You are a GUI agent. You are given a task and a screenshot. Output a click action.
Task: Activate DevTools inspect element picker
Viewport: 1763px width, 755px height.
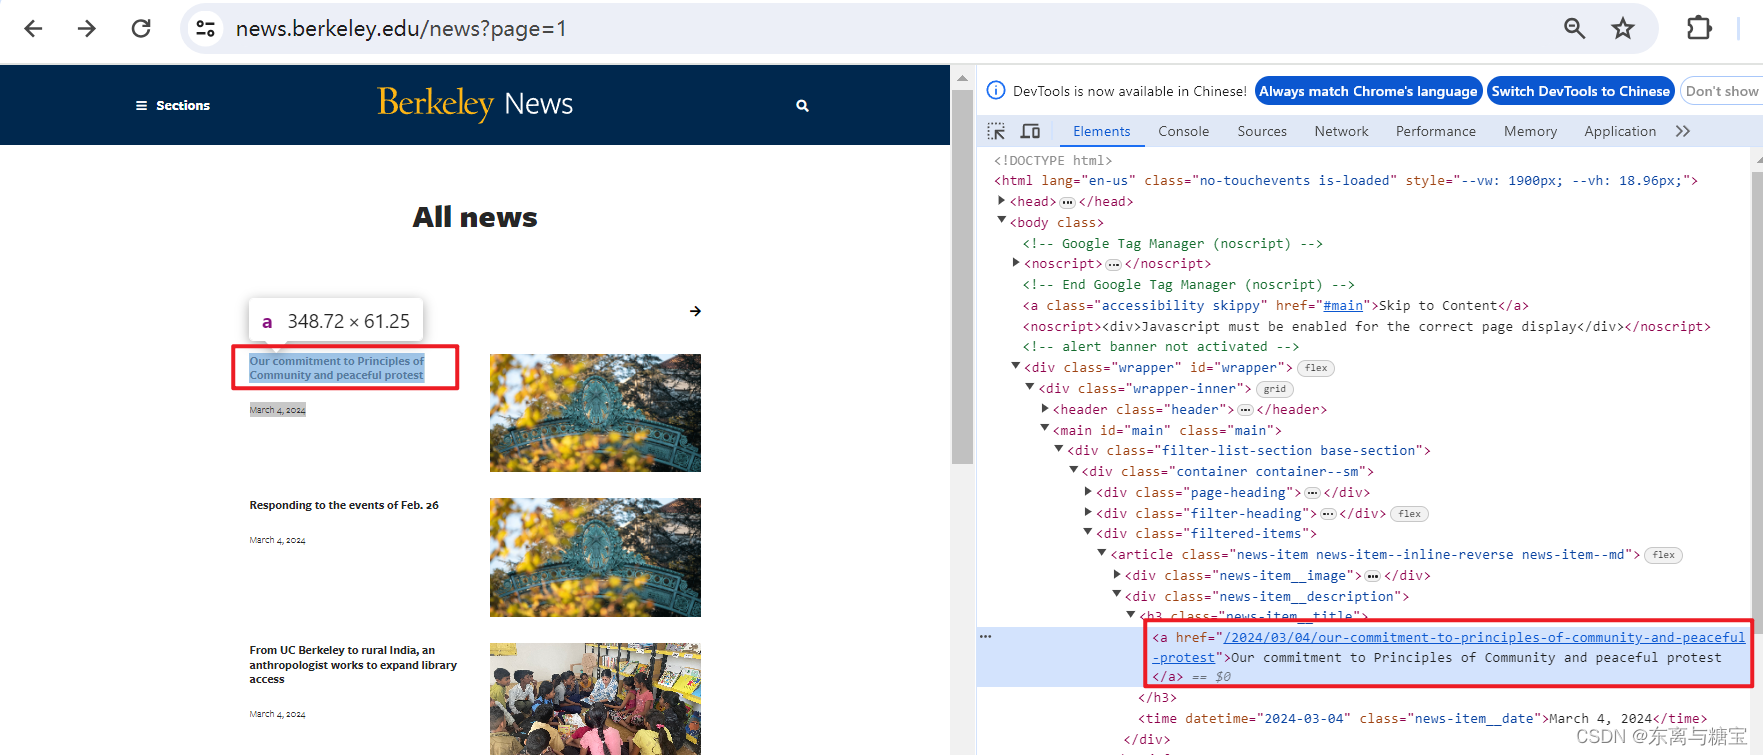[996, 131]
